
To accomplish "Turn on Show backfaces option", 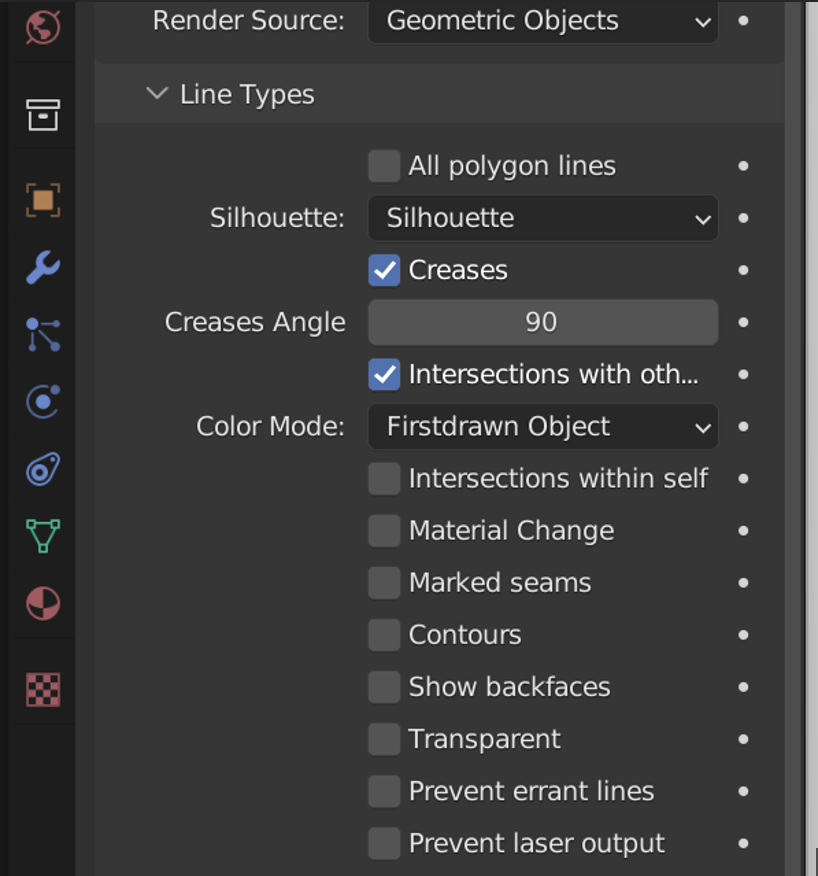I will [384, 687].
